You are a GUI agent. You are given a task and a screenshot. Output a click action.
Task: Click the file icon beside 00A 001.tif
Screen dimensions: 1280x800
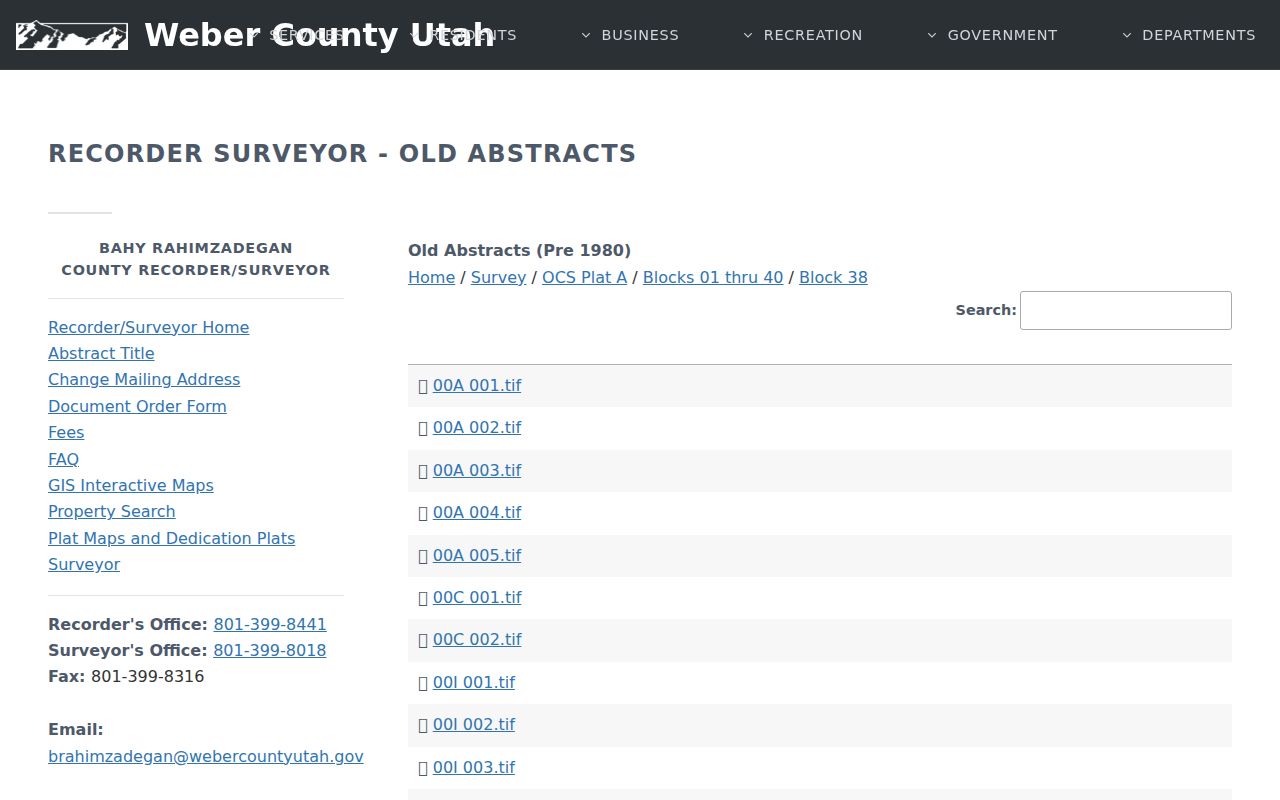tap(423, 386)
